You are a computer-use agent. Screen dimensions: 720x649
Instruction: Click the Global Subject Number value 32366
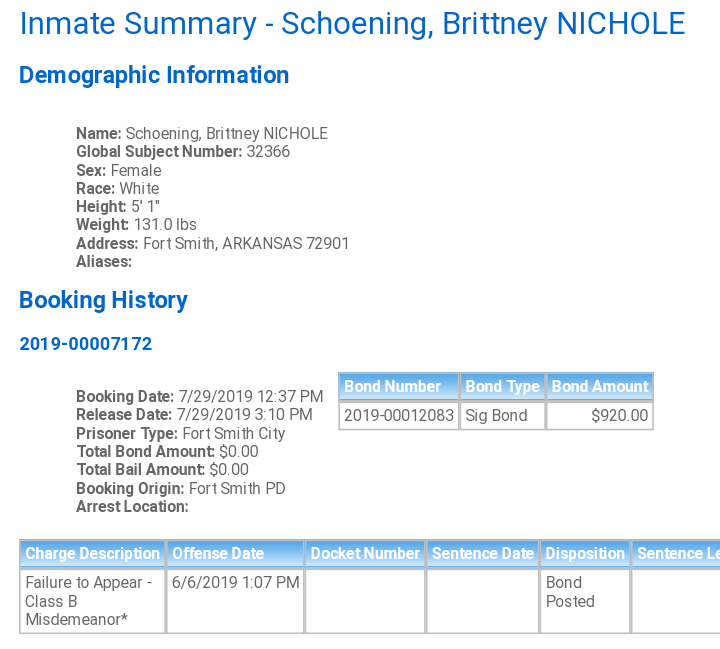pyautogui.click(x=268, y=152)
